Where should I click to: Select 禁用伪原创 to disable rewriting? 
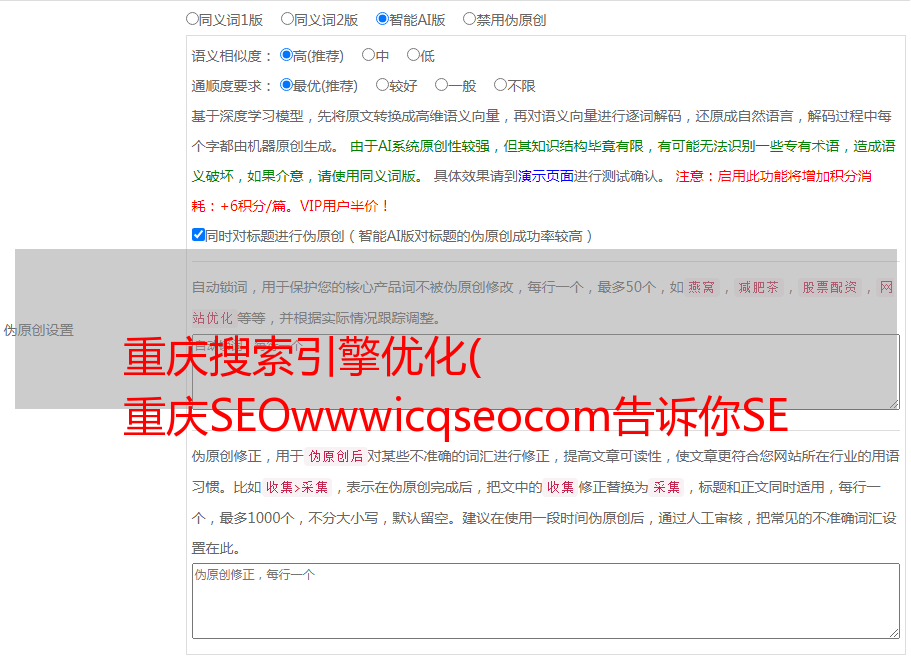click(x=469, y=19)
